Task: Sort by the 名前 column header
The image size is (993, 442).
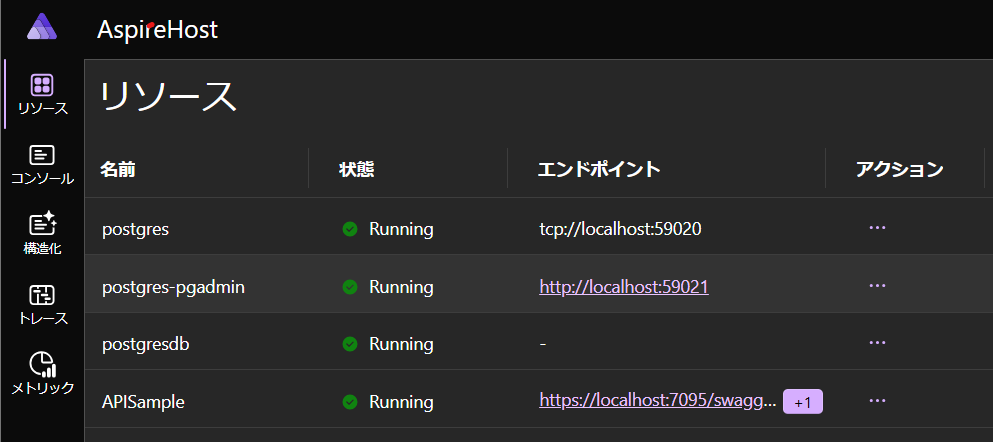Action: pyautogui.click(x=118, y=169)
